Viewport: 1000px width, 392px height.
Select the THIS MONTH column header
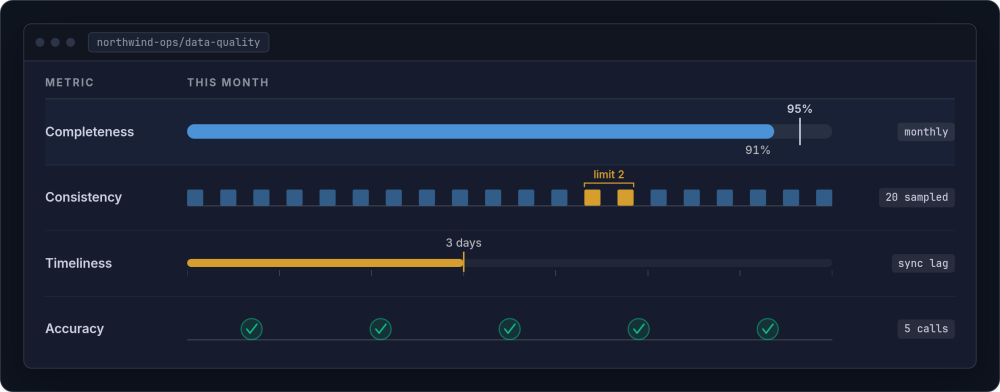(x=228, y=83)
